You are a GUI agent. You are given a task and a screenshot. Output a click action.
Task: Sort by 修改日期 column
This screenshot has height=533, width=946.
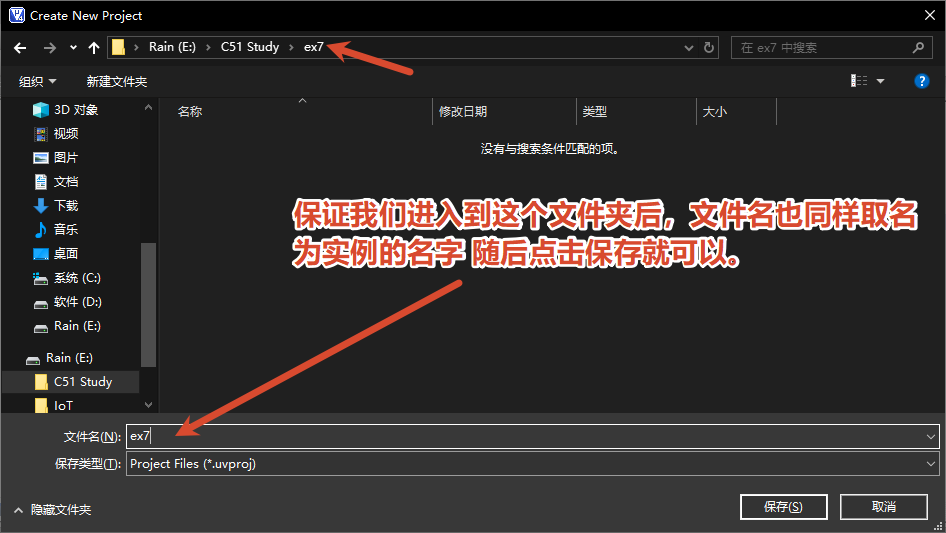pyautogui.click(x=463, y=112)
